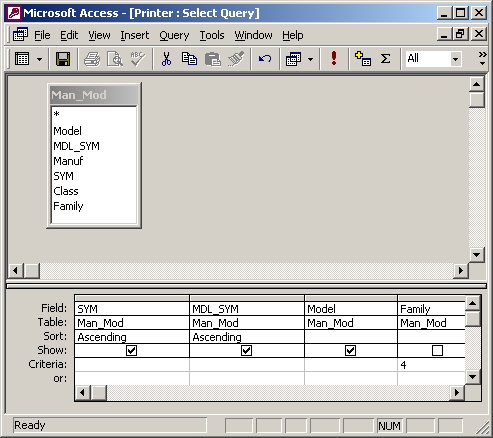The image size is (493, 438).
Task: Click the SYM column selector bar
Action: 132,298
